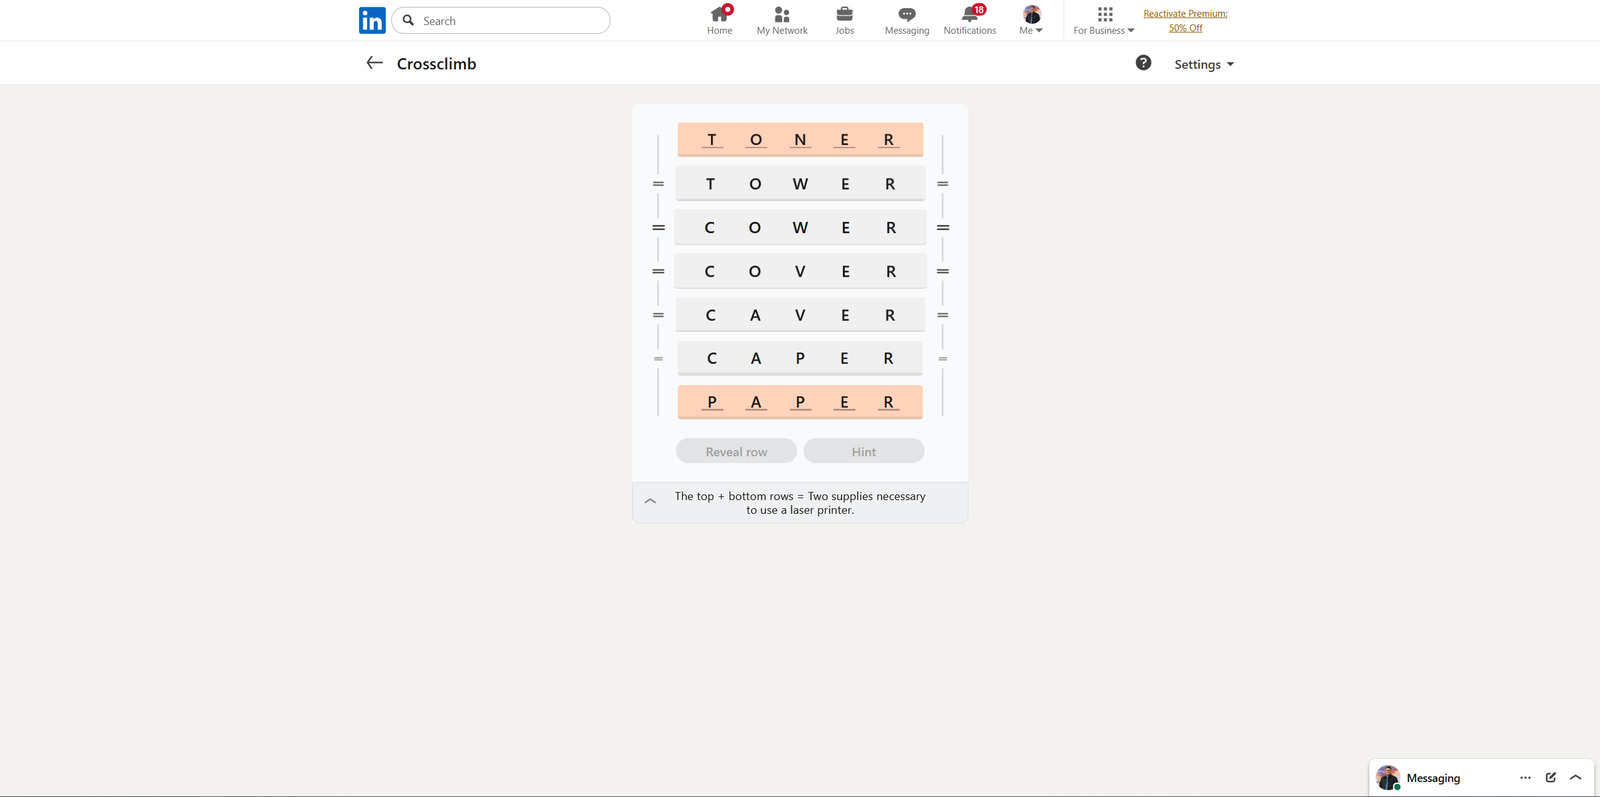Open messaging panel options ellipsis
1600x797 pixels.
pyautogui.click(x=1525, y=777)
